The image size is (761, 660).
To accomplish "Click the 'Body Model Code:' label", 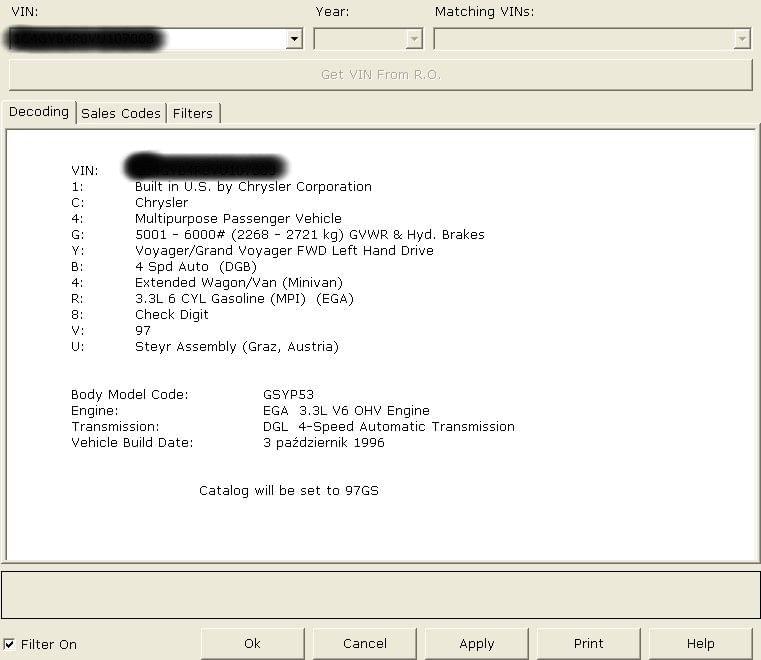I will 130,395.
